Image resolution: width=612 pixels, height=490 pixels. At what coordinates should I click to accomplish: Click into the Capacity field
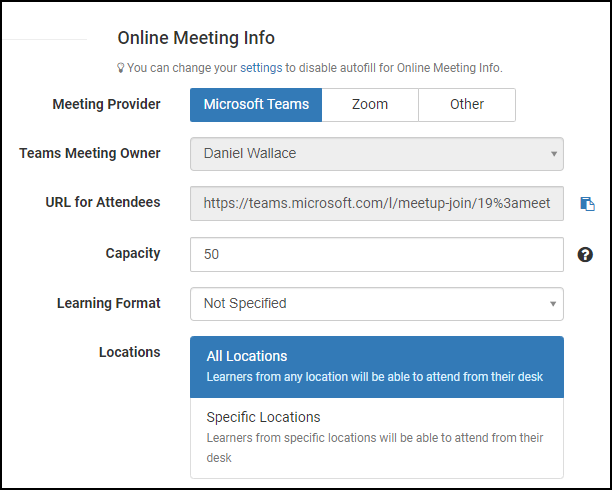tap(377, 254)
